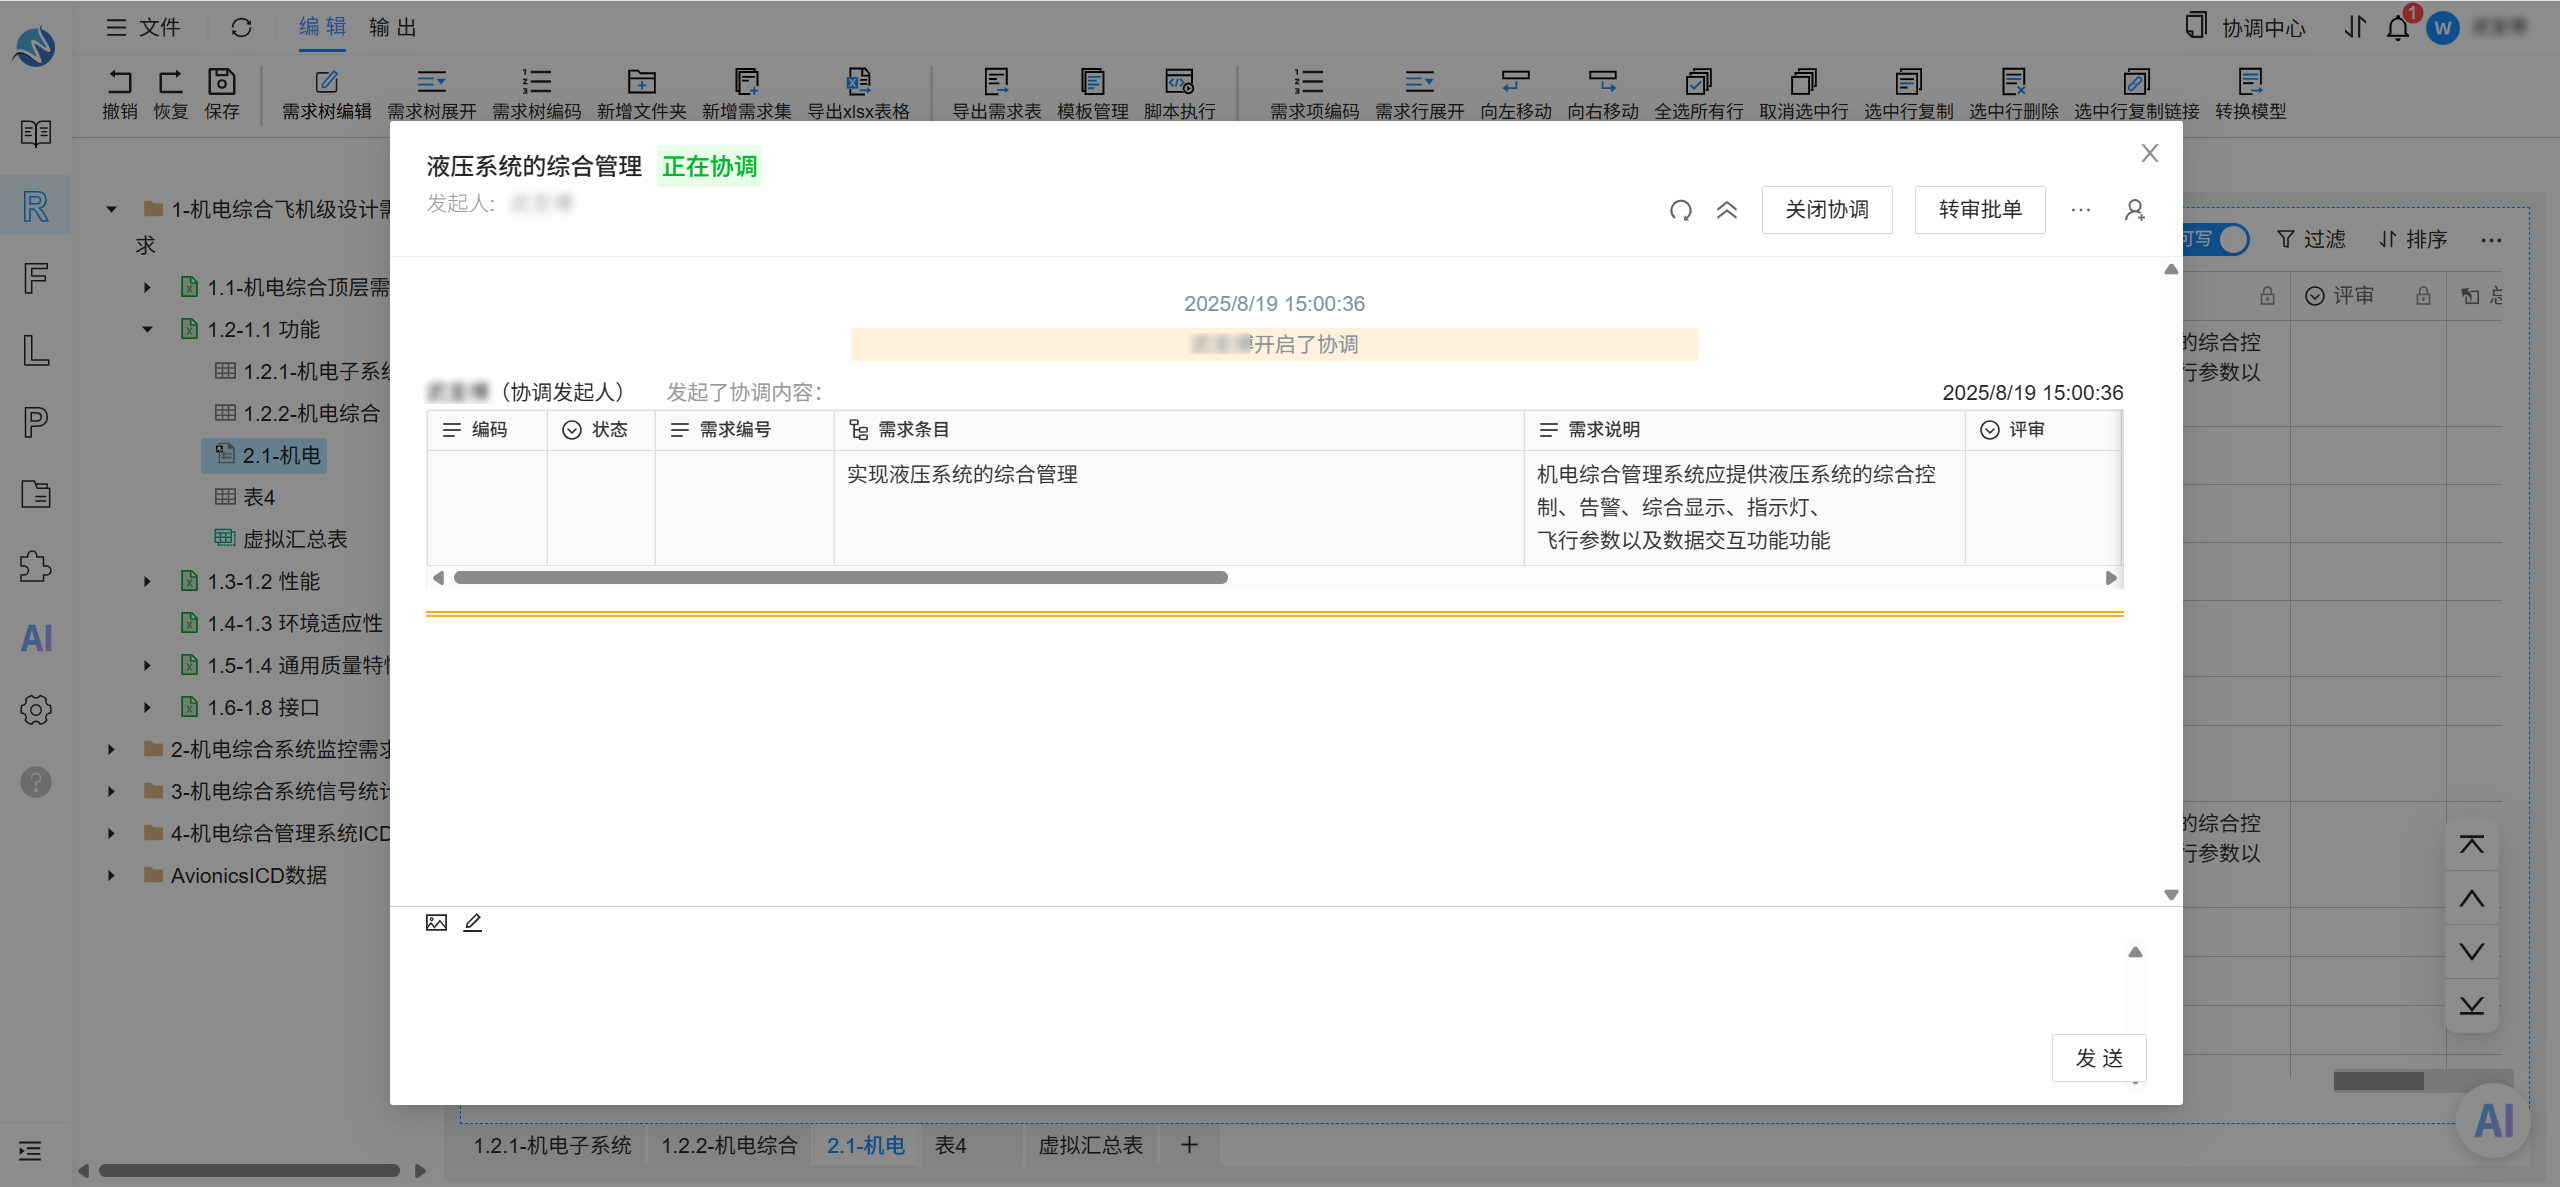Open 文件 menu
This screenshot has height=1187, width=2560.
pos(145,27)
